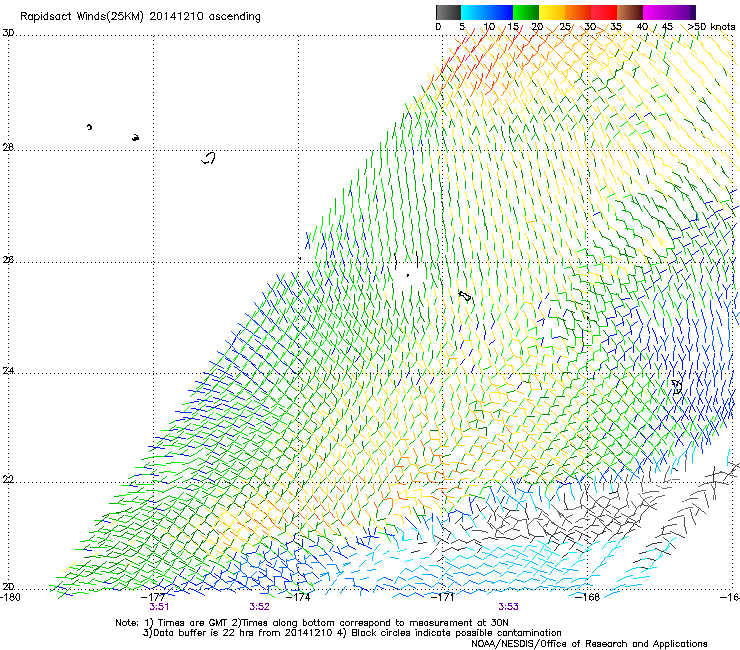Click the latitude label '24'
Image resolution: width=740 pixels, height=650 pixels.
coord(8,371)
